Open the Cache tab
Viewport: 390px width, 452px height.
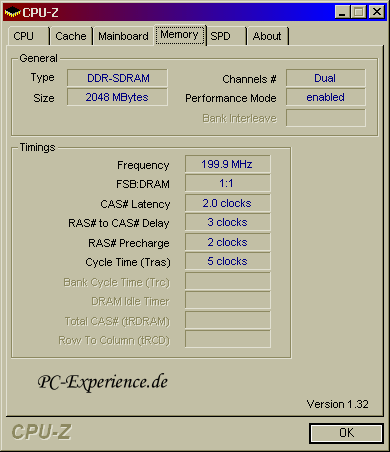coord(71,36)
